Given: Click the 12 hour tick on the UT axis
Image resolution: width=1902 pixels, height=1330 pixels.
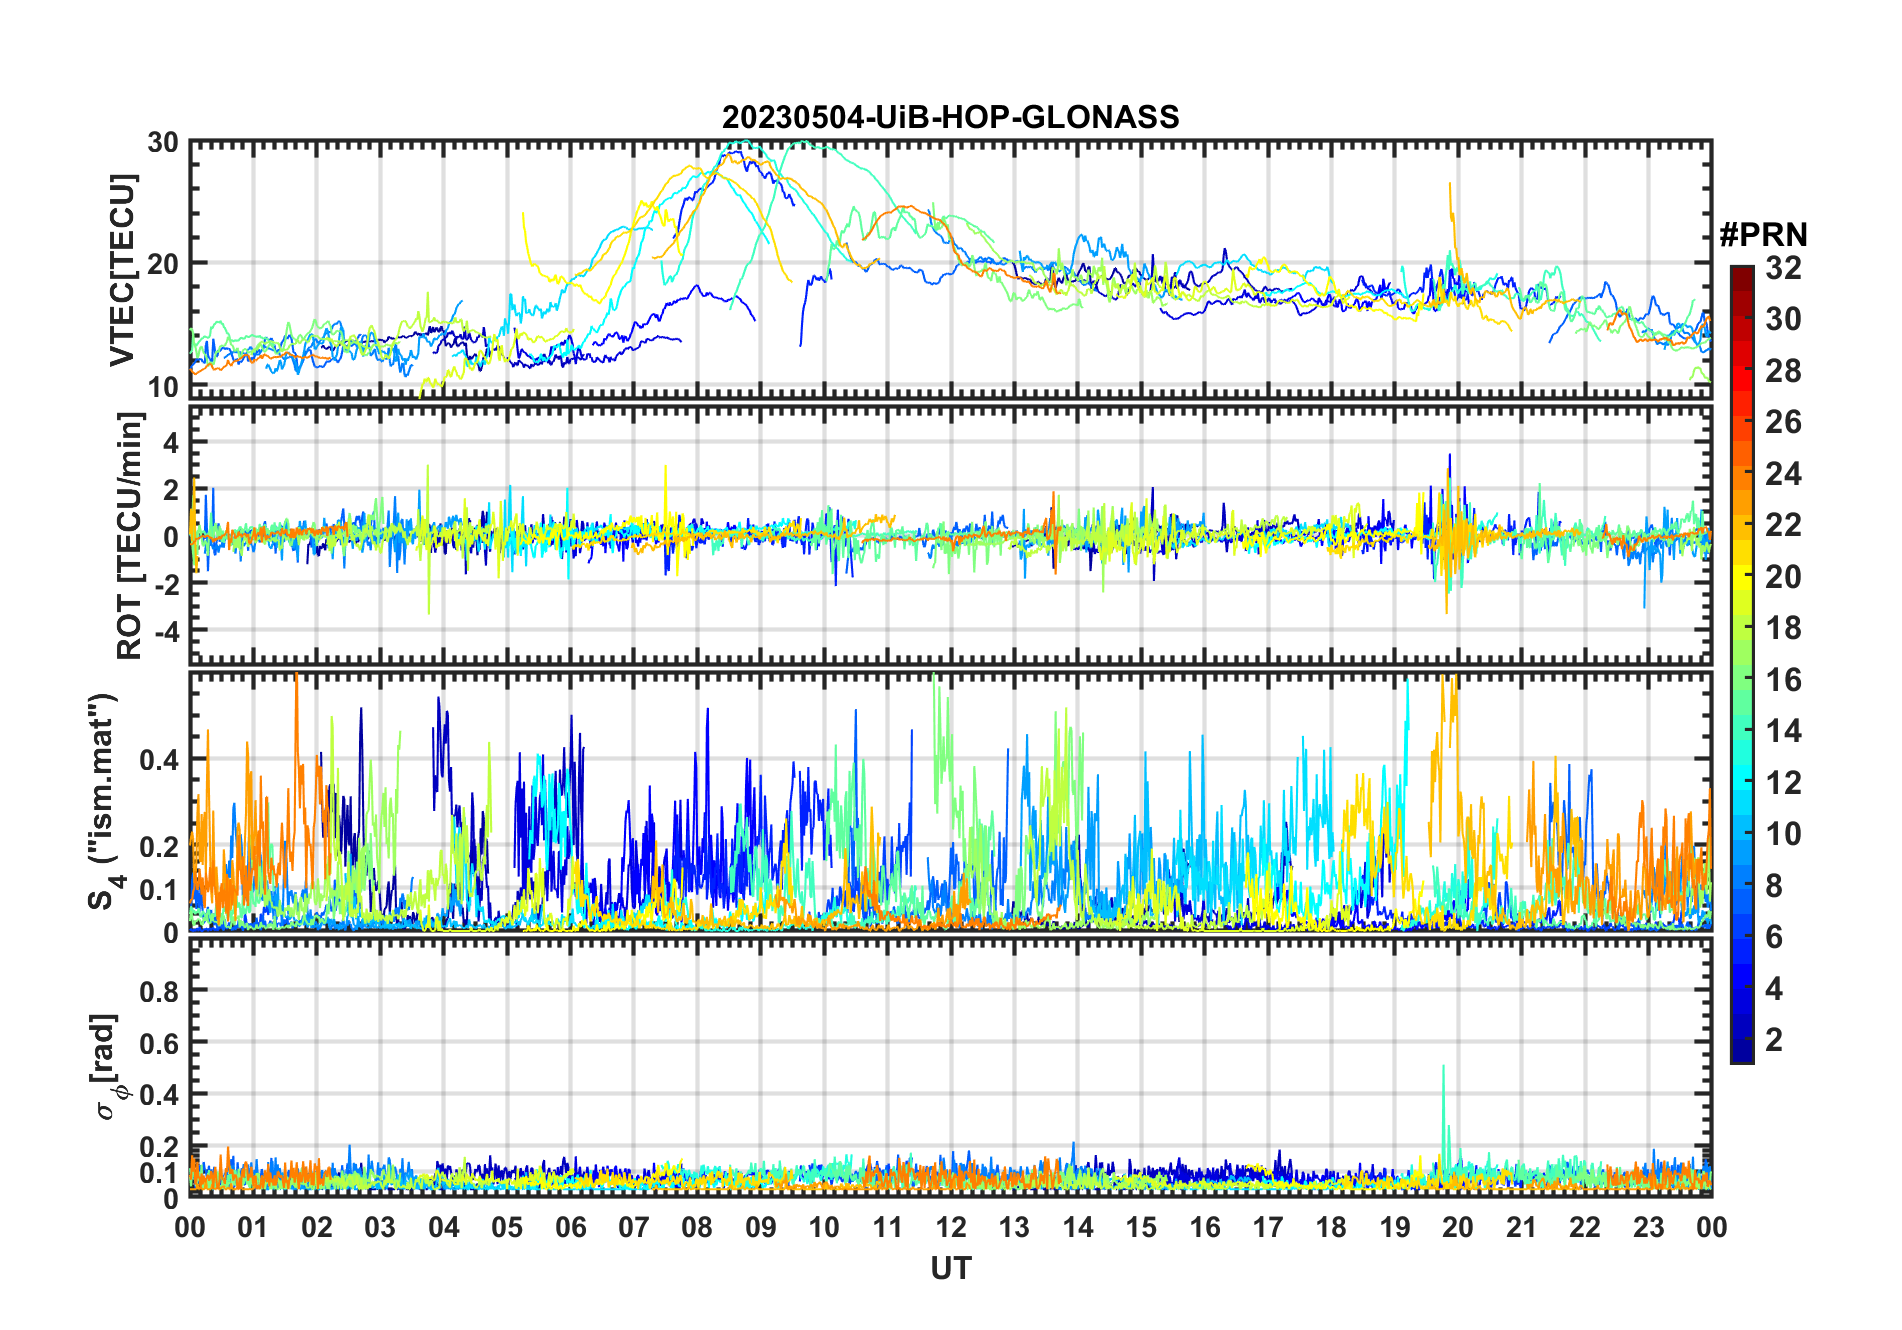Looking at the screenshot, I should coord(951,1227).
